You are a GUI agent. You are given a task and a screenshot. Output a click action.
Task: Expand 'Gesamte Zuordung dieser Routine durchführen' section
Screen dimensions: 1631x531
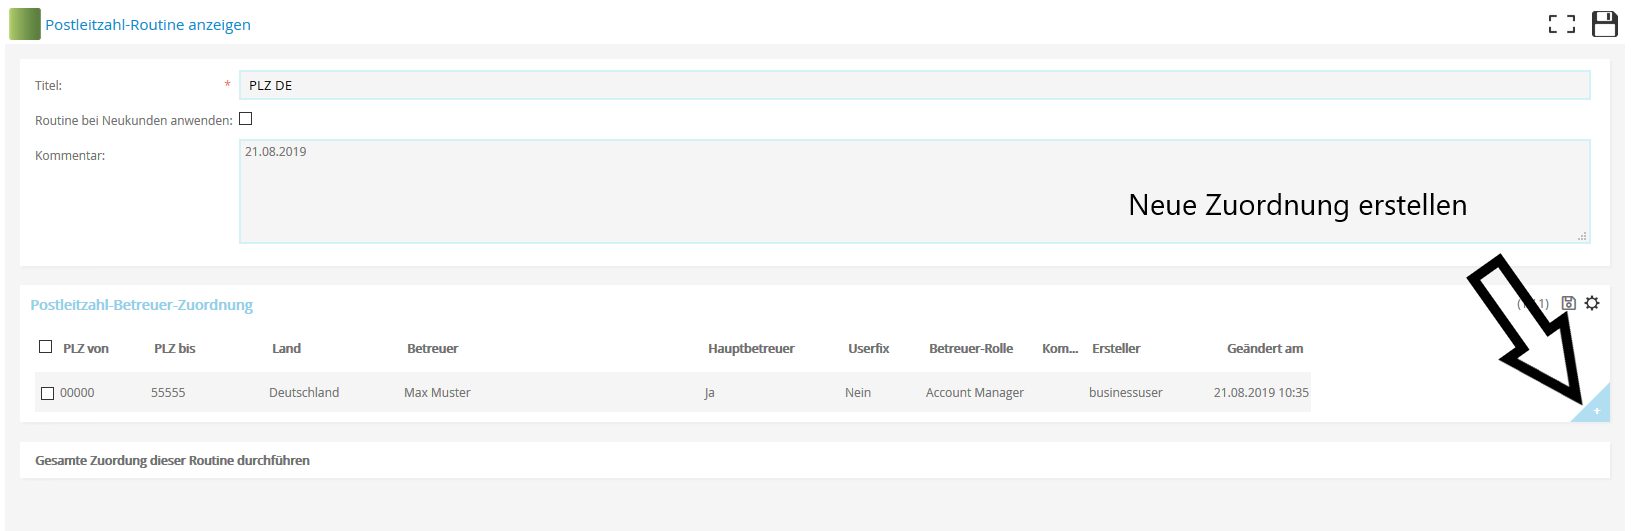tap(172, 460)
